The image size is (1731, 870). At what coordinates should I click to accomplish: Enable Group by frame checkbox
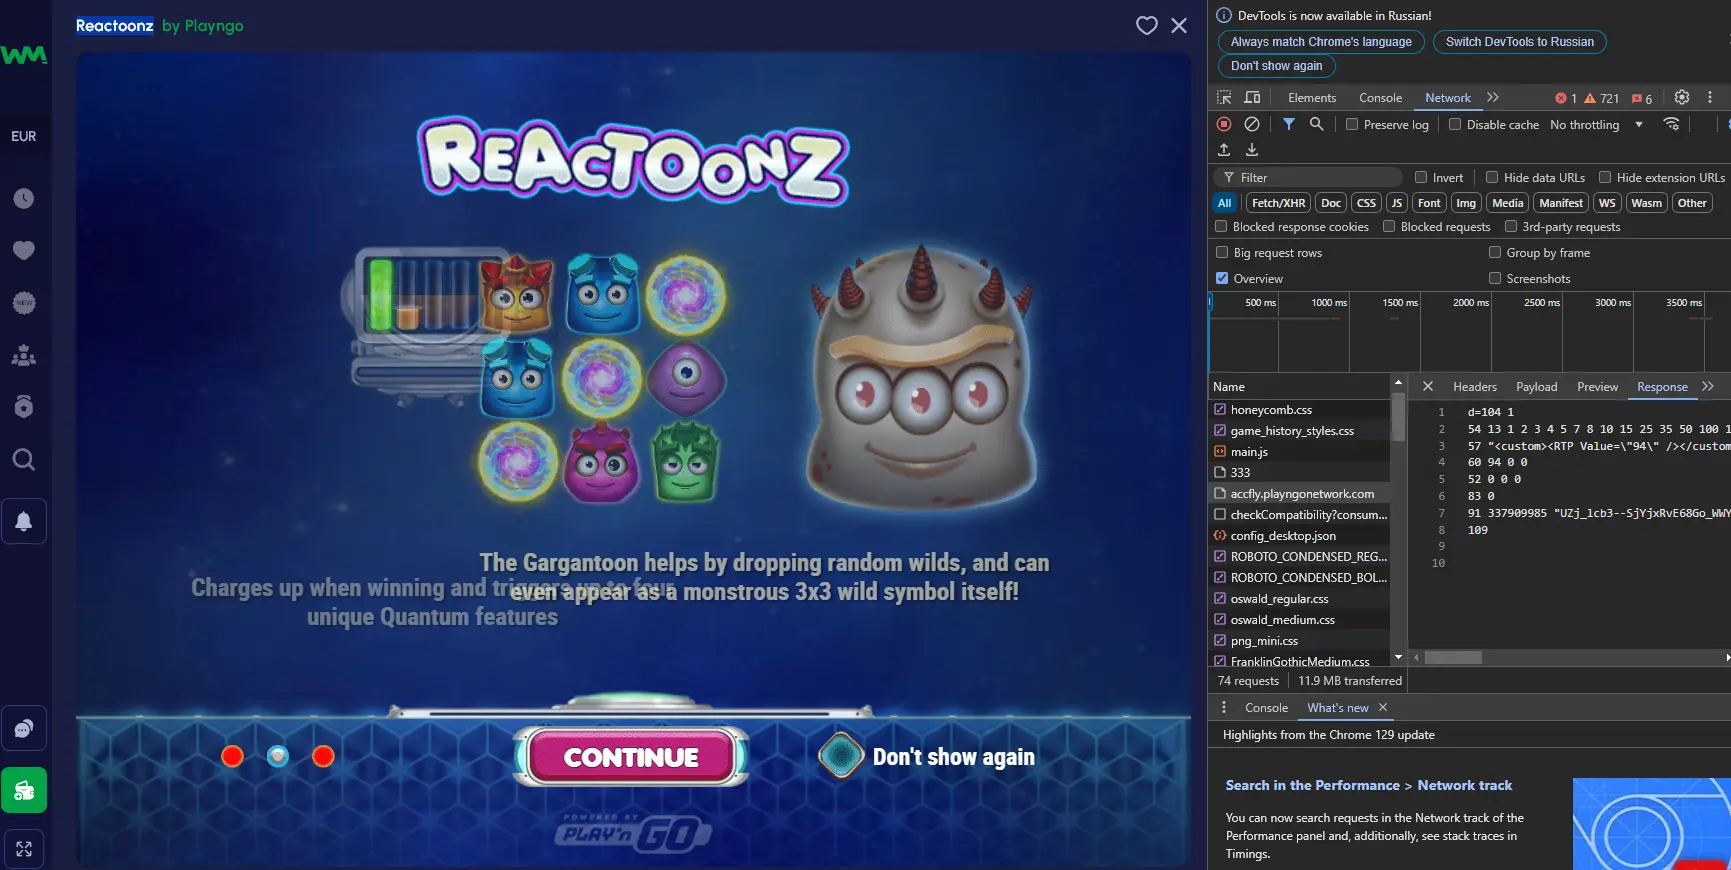point(1495,253)
